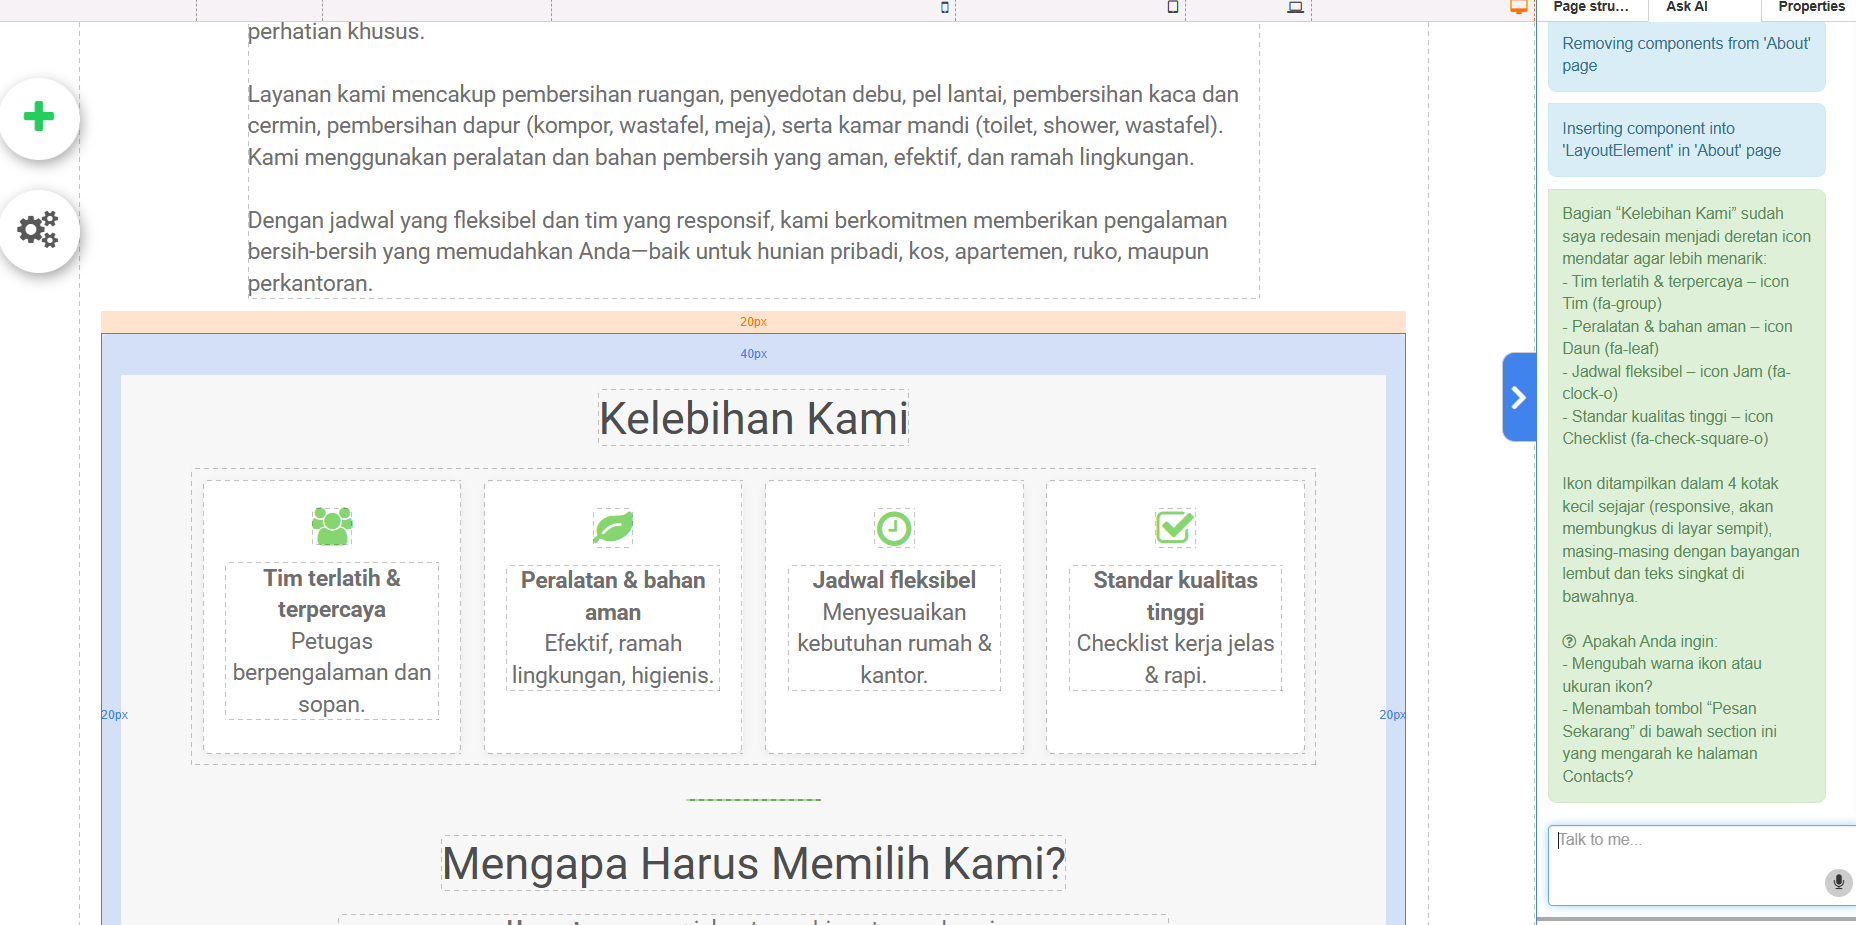
Task: Collapse the right side panel with chevron
Action: tap(1518, 397)
